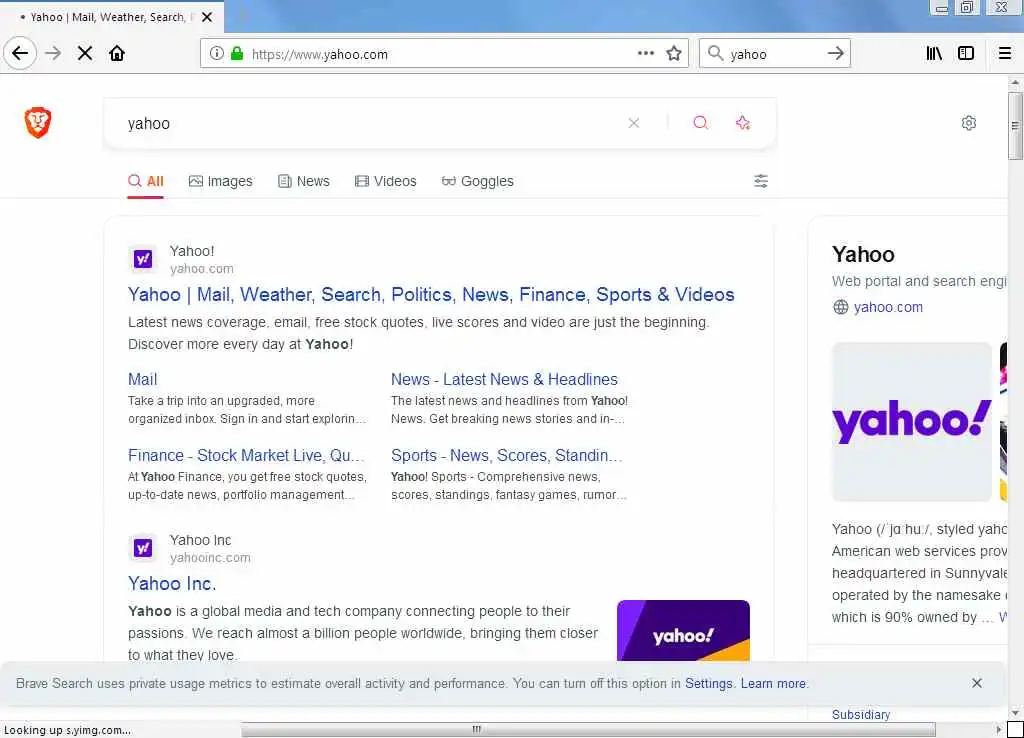The image size is (1024, 738).
Task: Click the Yahoo heading in info panel
Action: (863, 255)
